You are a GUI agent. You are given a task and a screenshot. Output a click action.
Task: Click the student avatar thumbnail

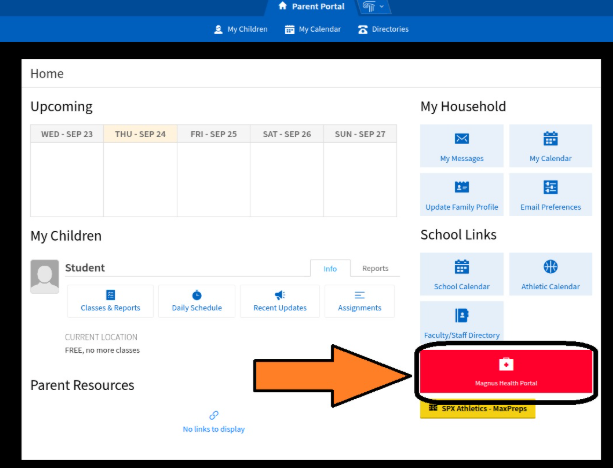point(45,276)
